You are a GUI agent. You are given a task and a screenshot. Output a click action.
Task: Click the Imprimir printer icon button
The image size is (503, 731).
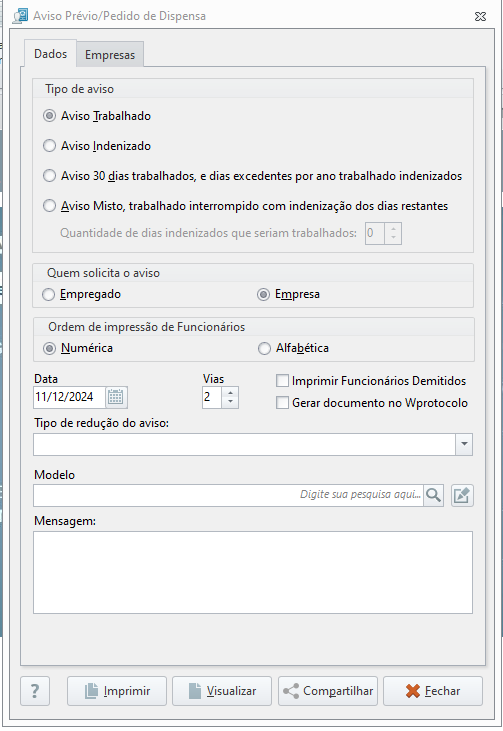click(117, 691)
